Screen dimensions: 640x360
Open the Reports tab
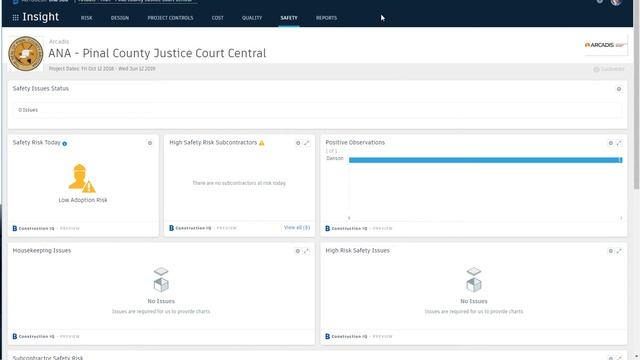click(326, 18)
